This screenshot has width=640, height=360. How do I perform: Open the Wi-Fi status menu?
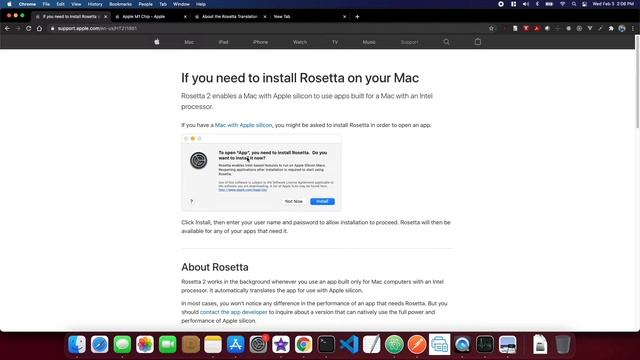pyautogui.click(x=562, y=4)
